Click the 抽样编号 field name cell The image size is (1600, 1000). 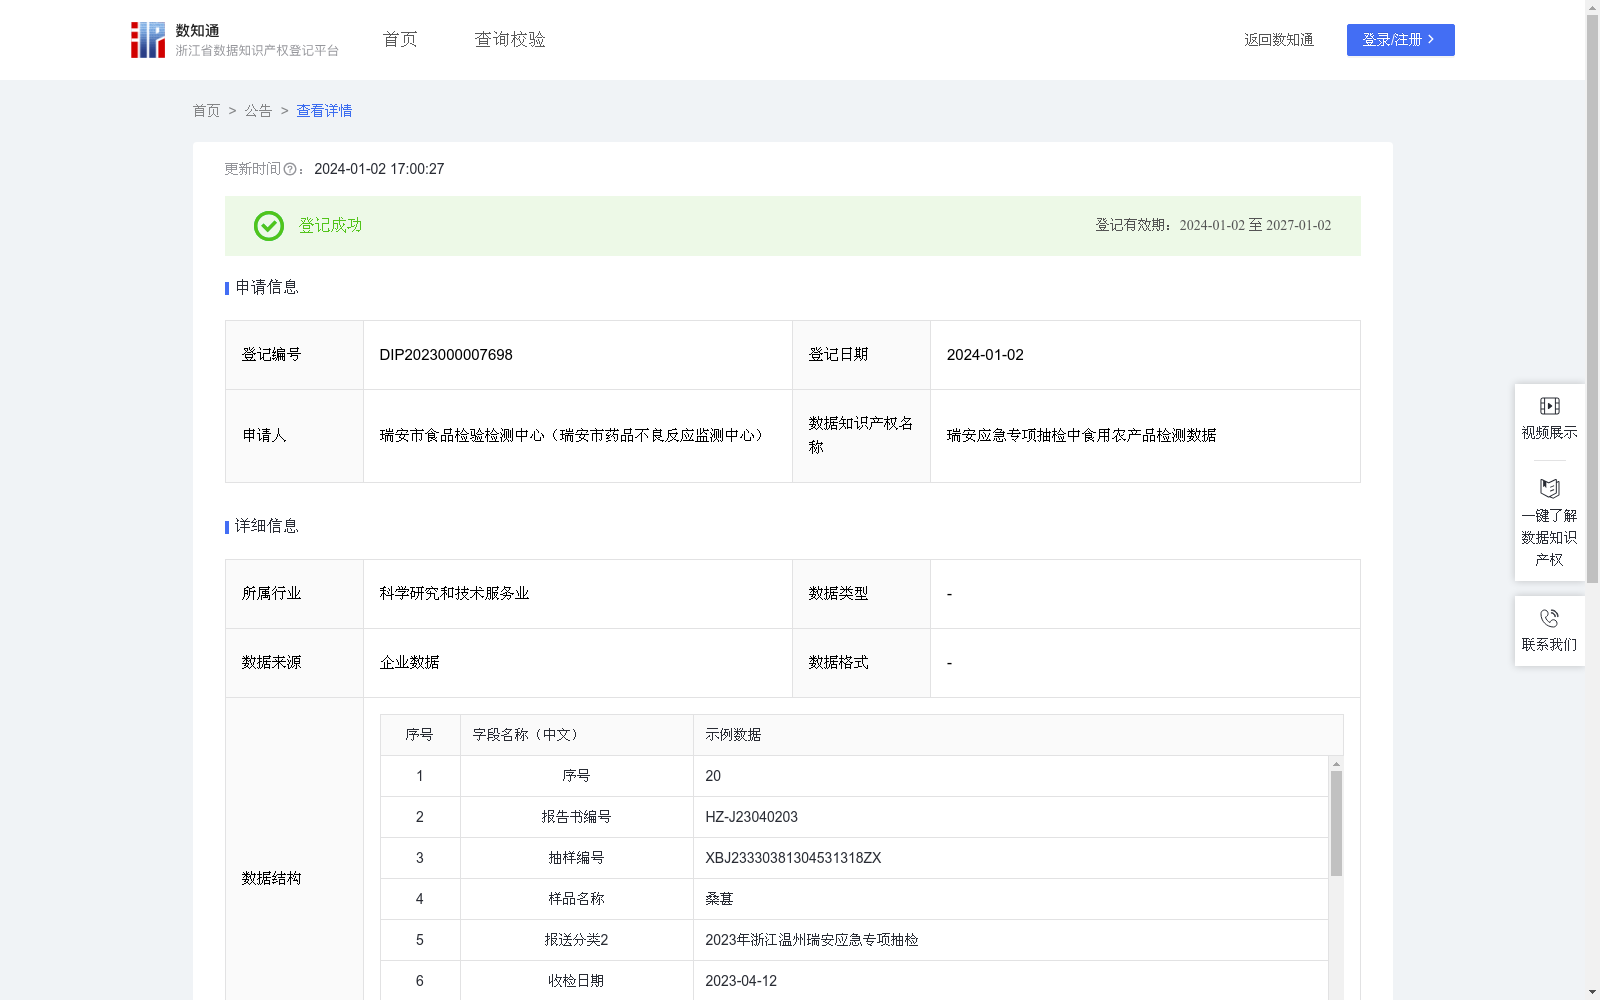pyautogui.click(x=576, y=858)
